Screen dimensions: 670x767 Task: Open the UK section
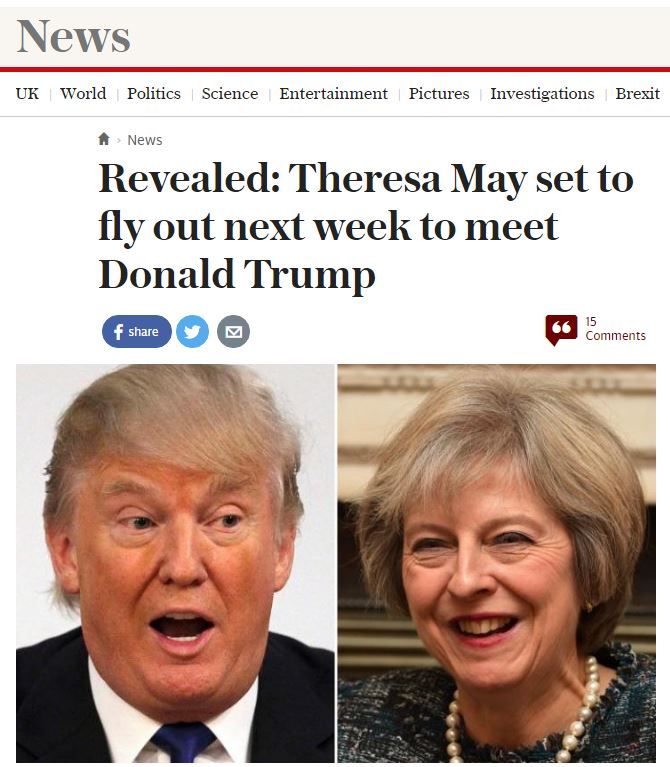click(x=27, y=93)
